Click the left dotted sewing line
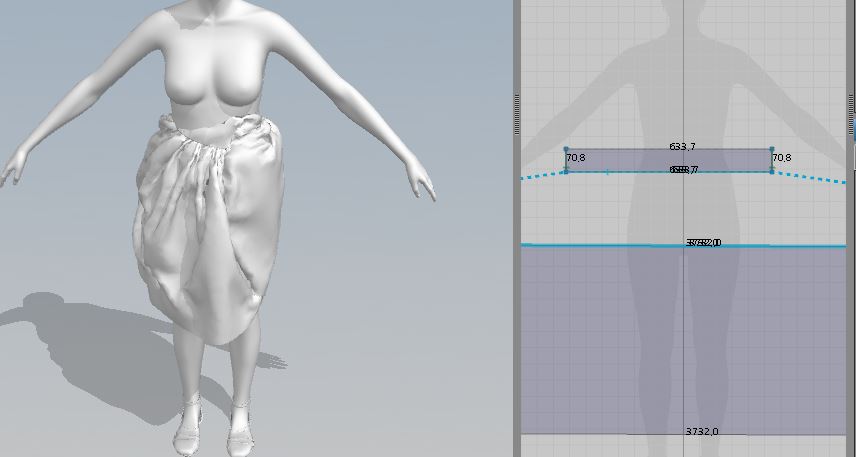 (x=544, y=175)
